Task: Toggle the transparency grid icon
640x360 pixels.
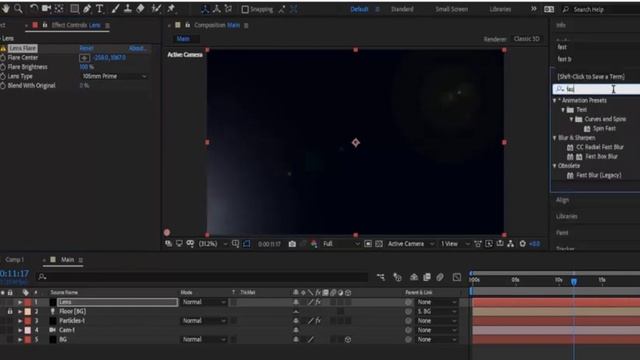Action: pos(379,244)
